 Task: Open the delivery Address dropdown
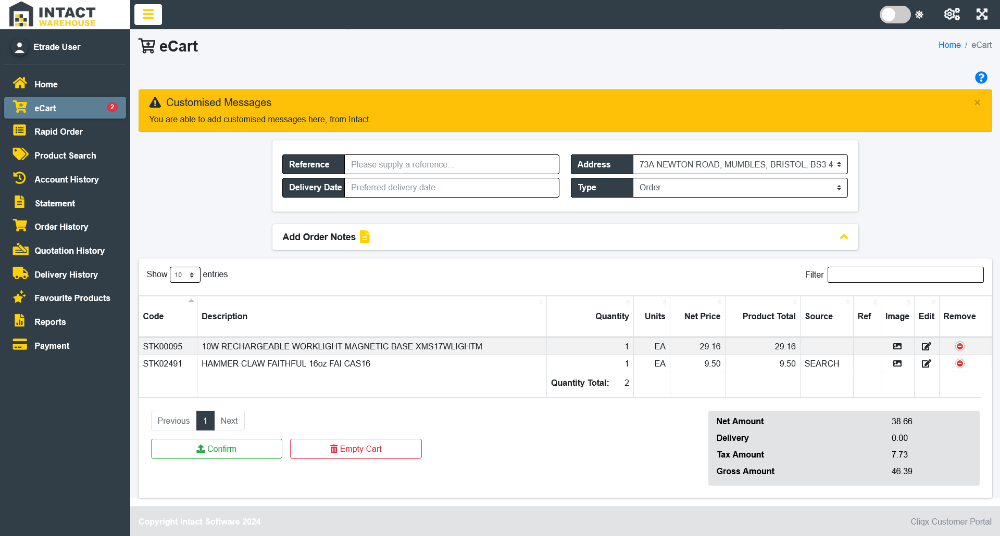(x=740, y=164)
